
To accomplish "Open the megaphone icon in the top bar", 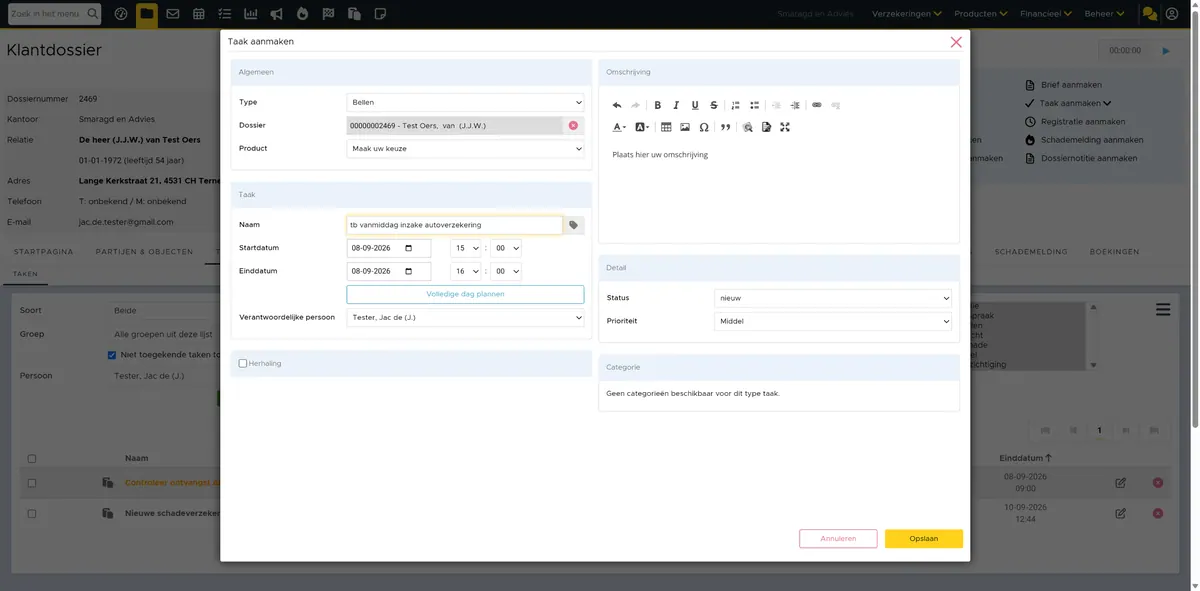I will pyautogui.click(x=276, y=14).
